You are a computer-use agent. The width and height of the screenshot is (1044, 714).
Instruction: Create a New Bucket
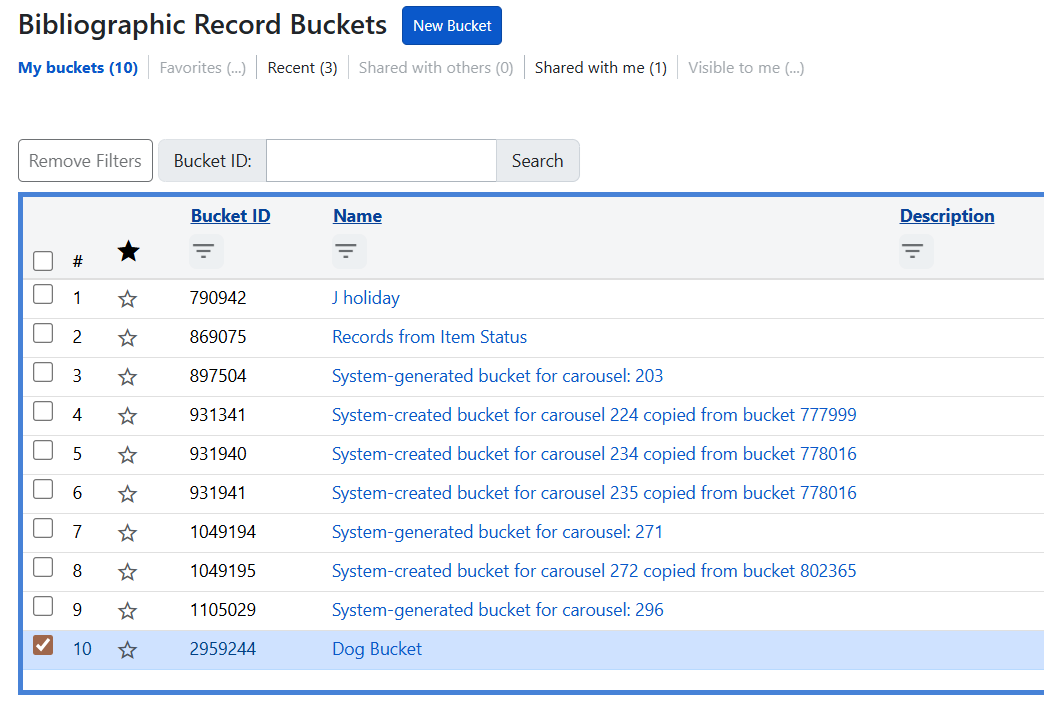click(451, 25)
